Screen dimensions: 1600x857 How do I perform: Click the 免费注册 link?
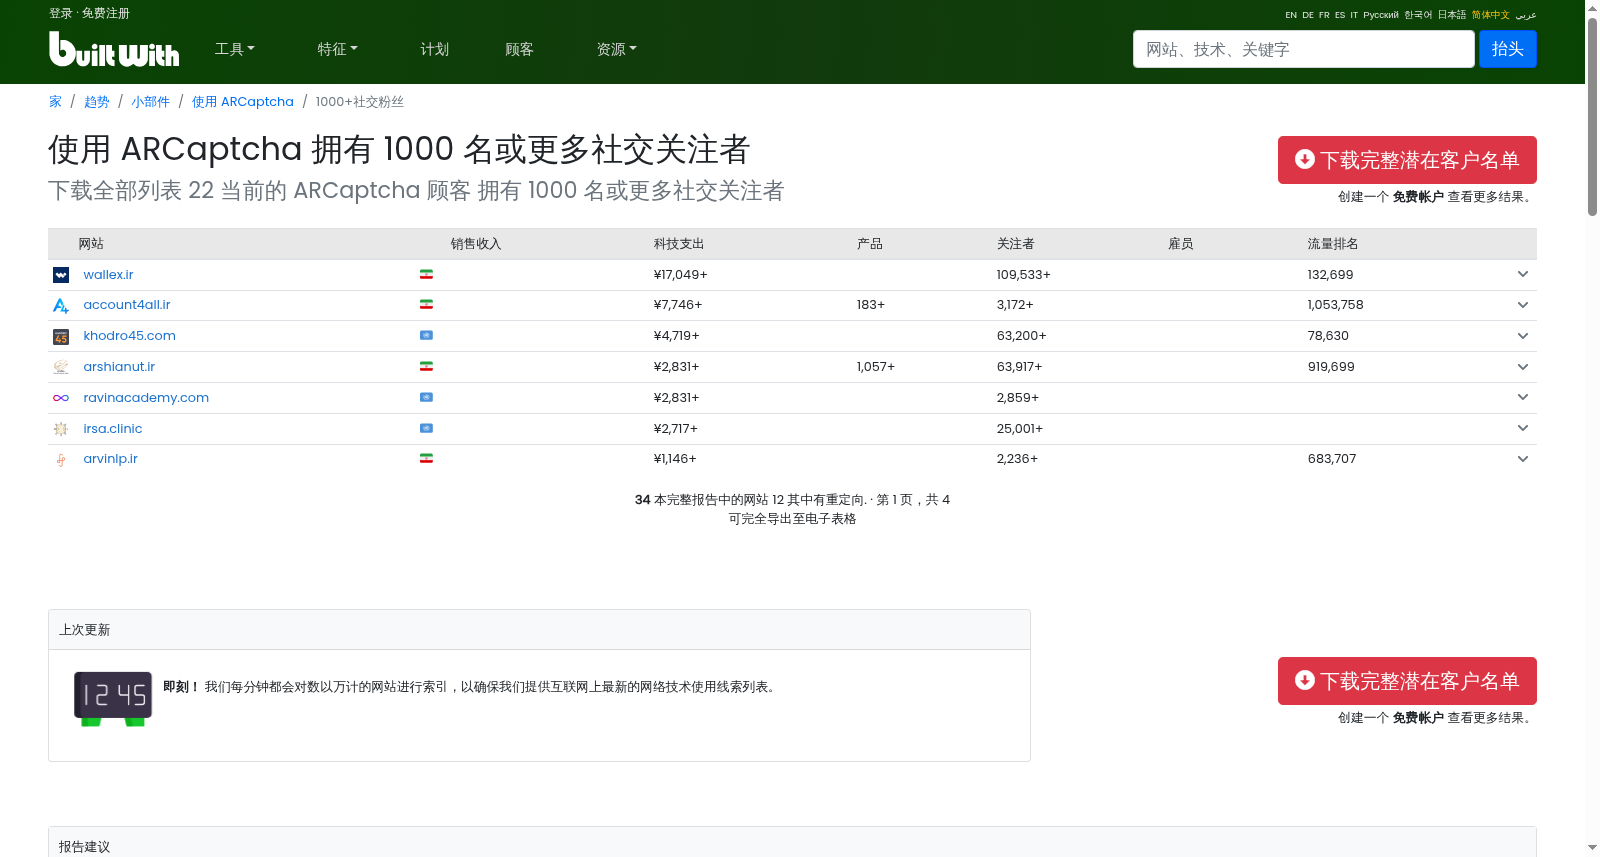pyautogui.click(x=106, y=13)
